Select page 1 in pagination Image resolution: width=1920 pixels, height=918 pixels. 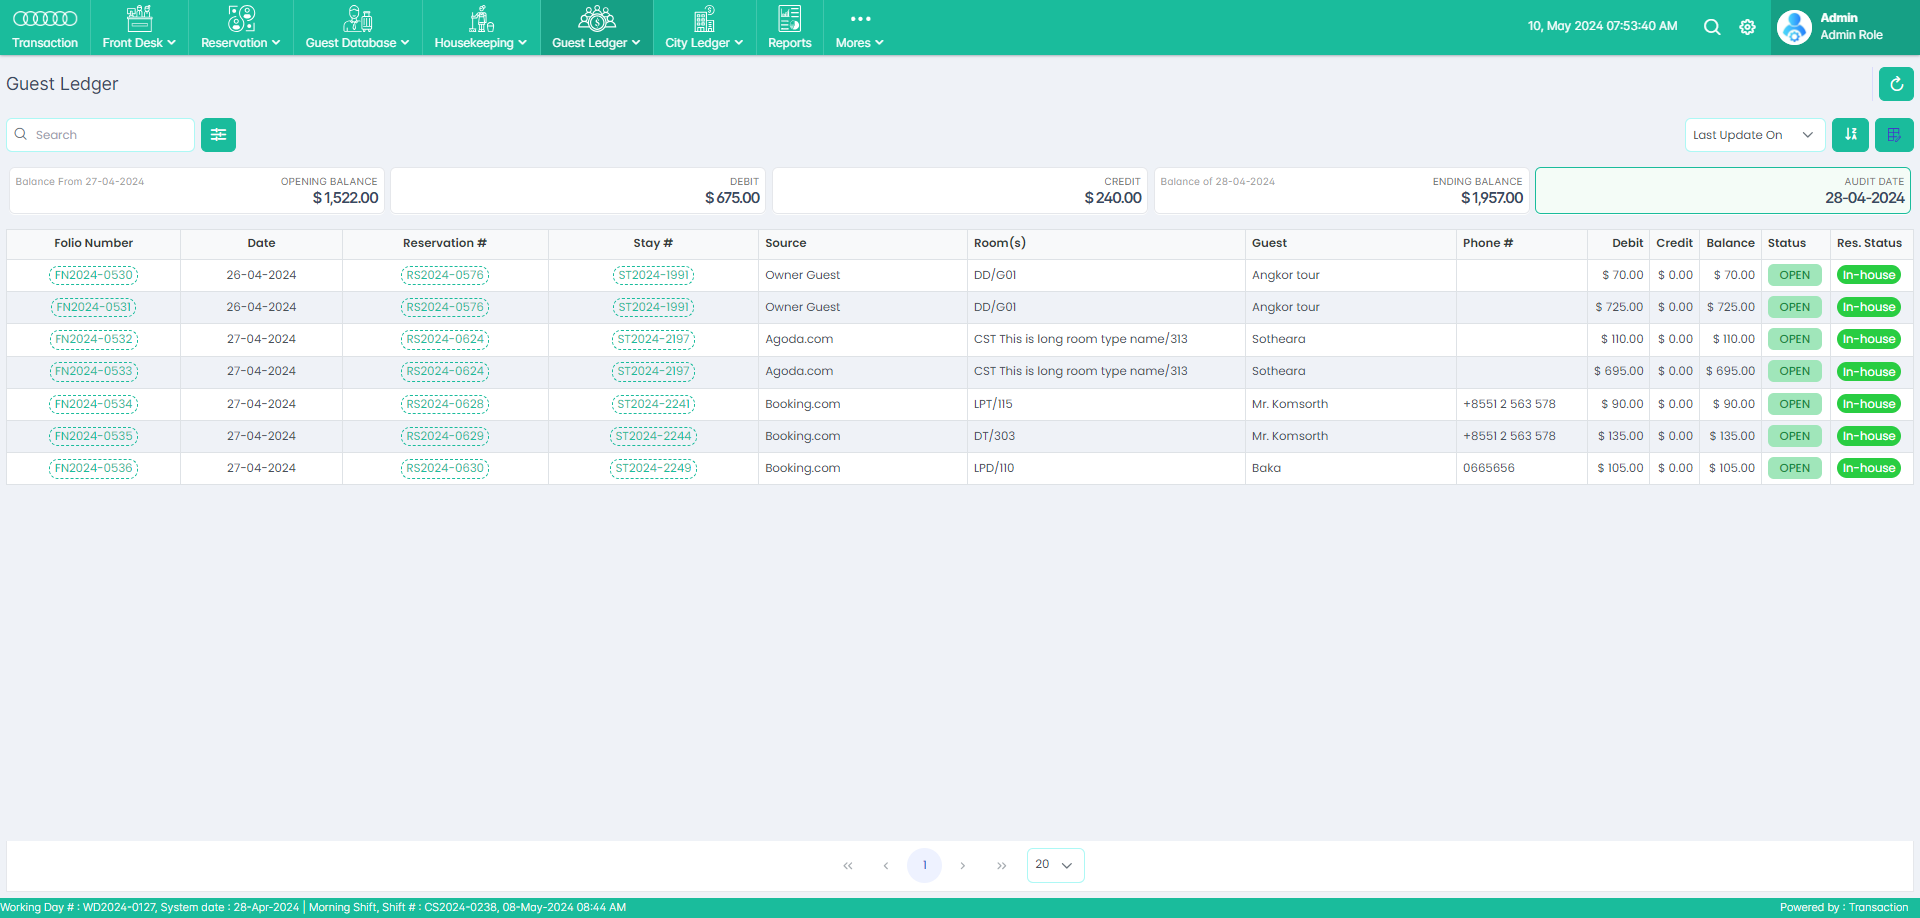pyautogui.click(x=924, y=865)
